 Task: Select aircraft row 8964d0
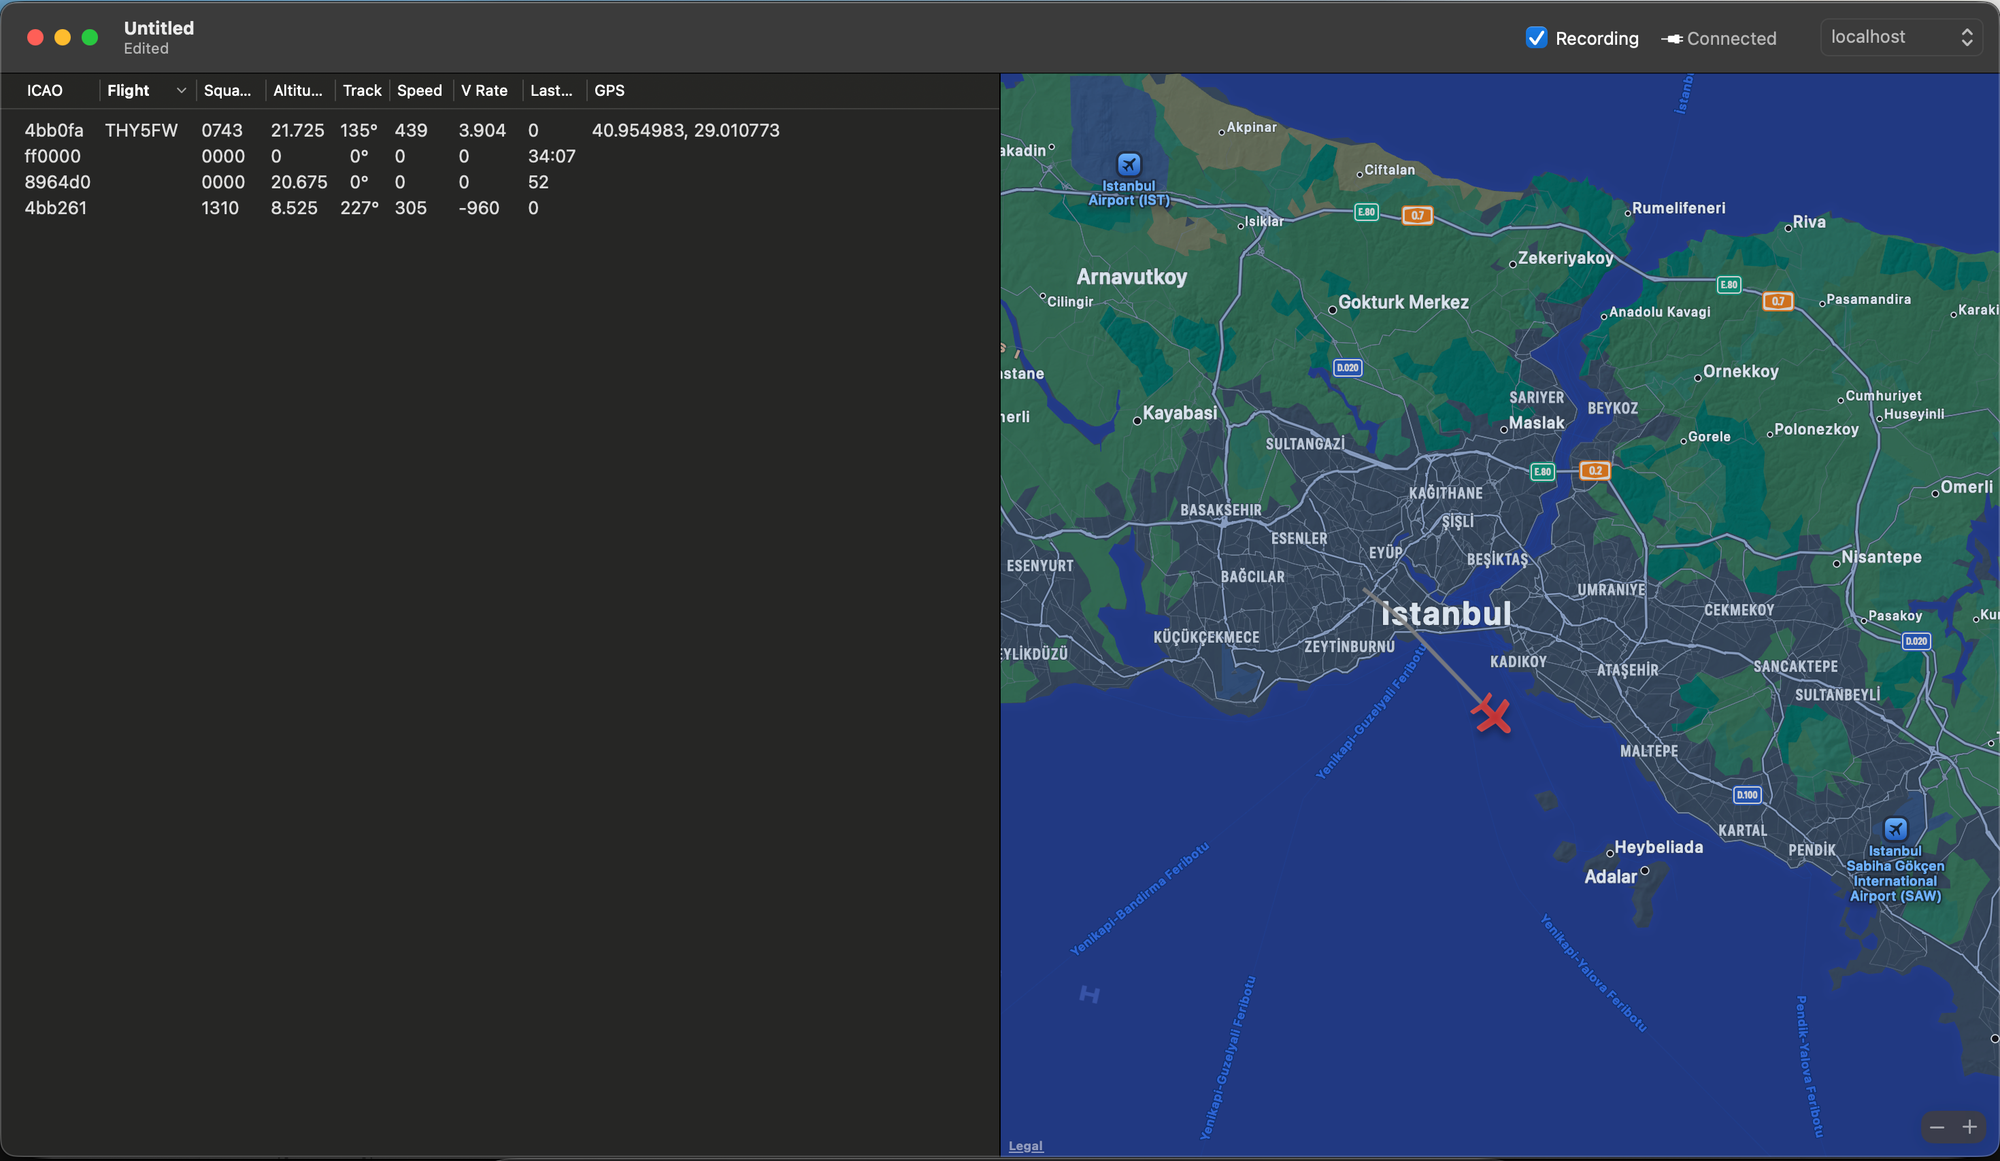[x=57, y=182]
